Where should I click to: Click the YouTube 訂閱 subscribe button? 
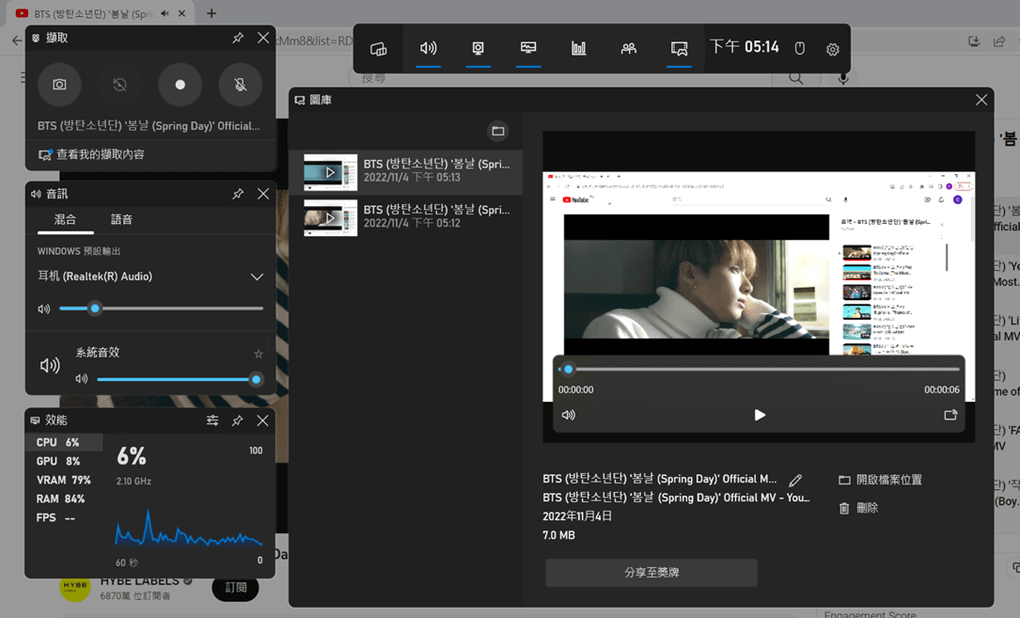235,587
